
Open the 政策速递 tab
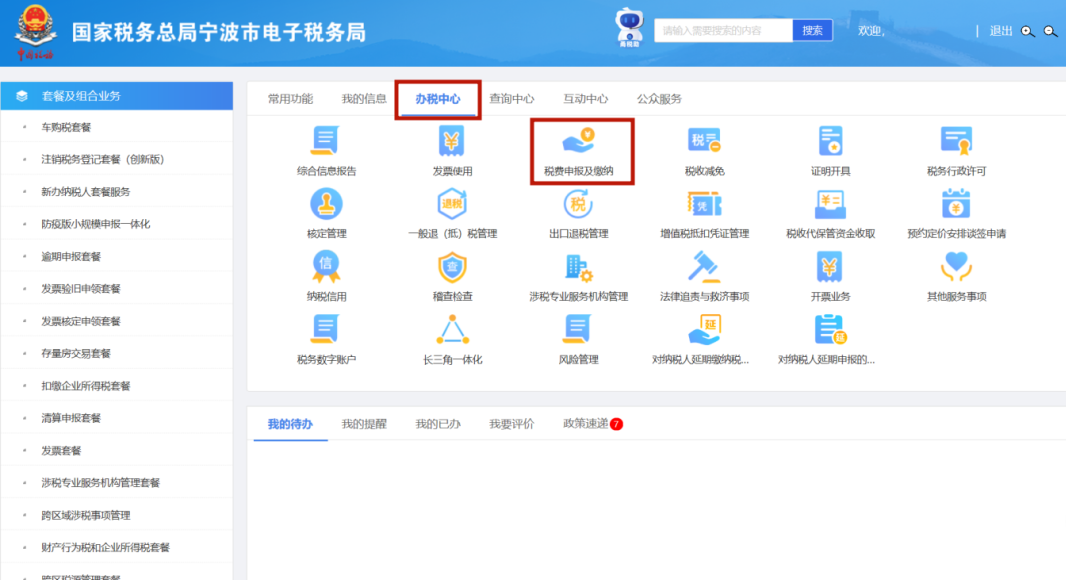[585, 424]
